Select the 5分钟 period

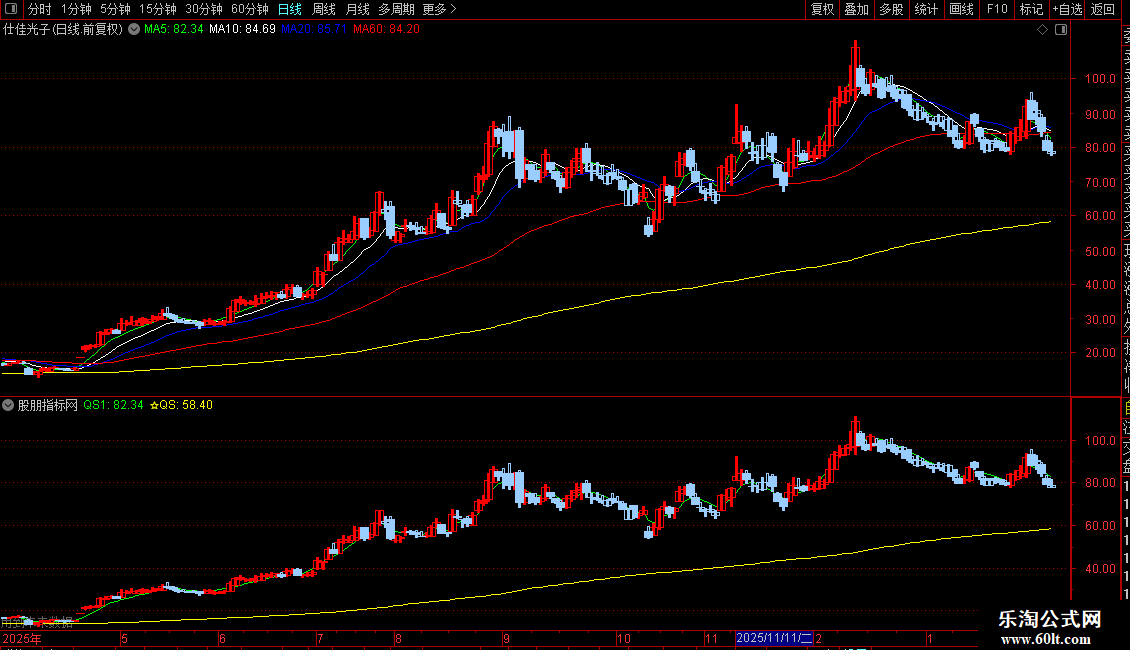(x=115, y=9)
